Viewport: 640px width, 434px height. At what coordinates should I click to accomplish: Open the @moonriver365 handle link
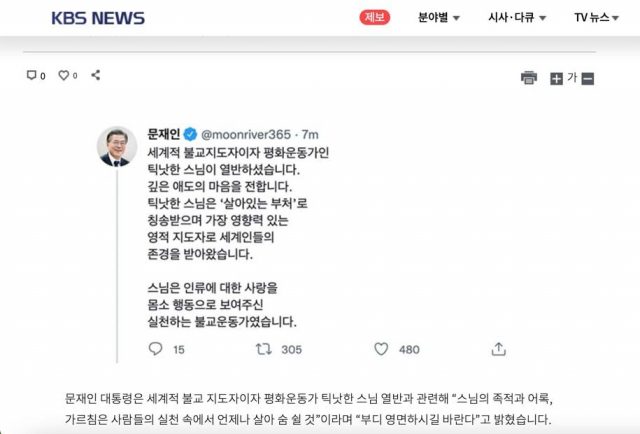click(246, 134)
